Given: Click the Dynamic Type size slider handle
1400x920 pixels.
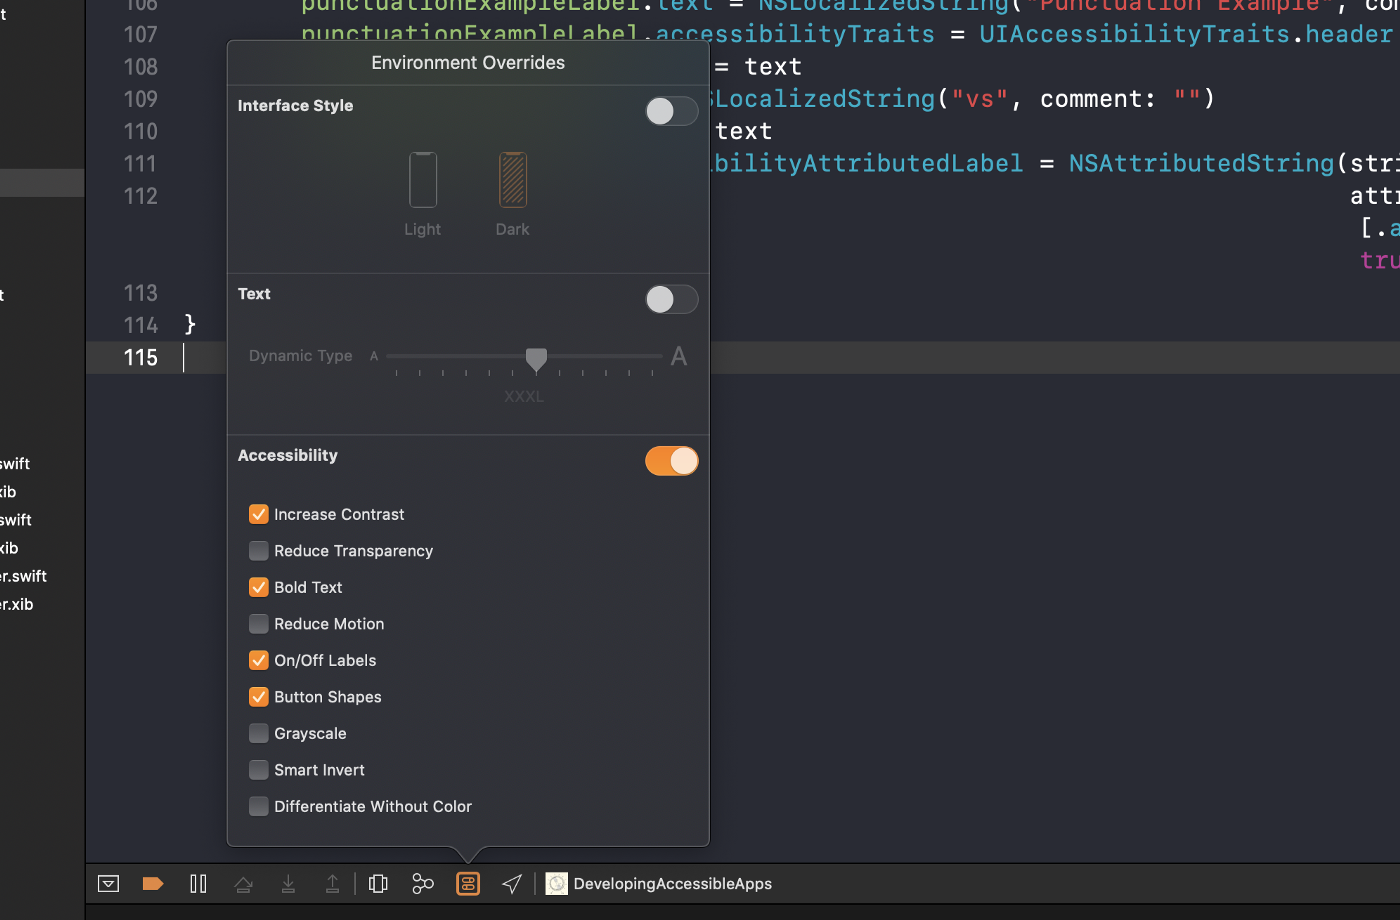Looking at the screenshot, I should click(x=536, y=358).
